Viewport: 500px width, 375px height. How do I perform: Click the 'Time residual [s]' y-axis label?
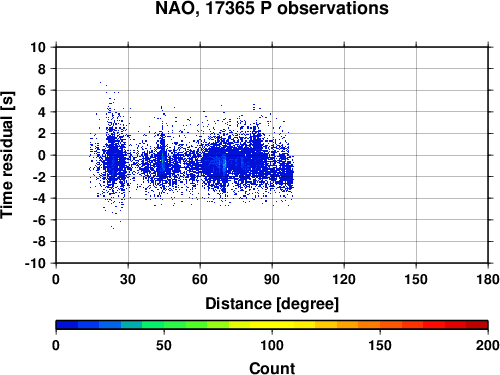(7, 155)
